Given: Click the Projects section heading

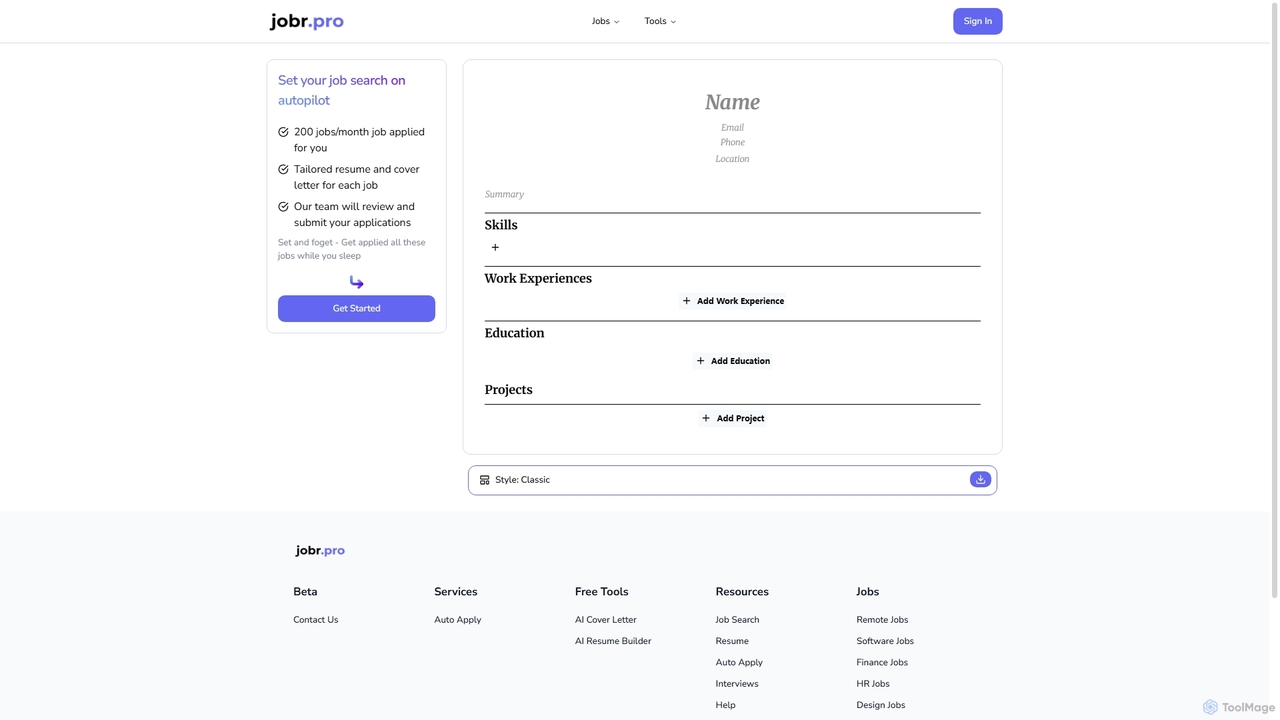Looking at the screenshot, I should click(x=508, y=390).
